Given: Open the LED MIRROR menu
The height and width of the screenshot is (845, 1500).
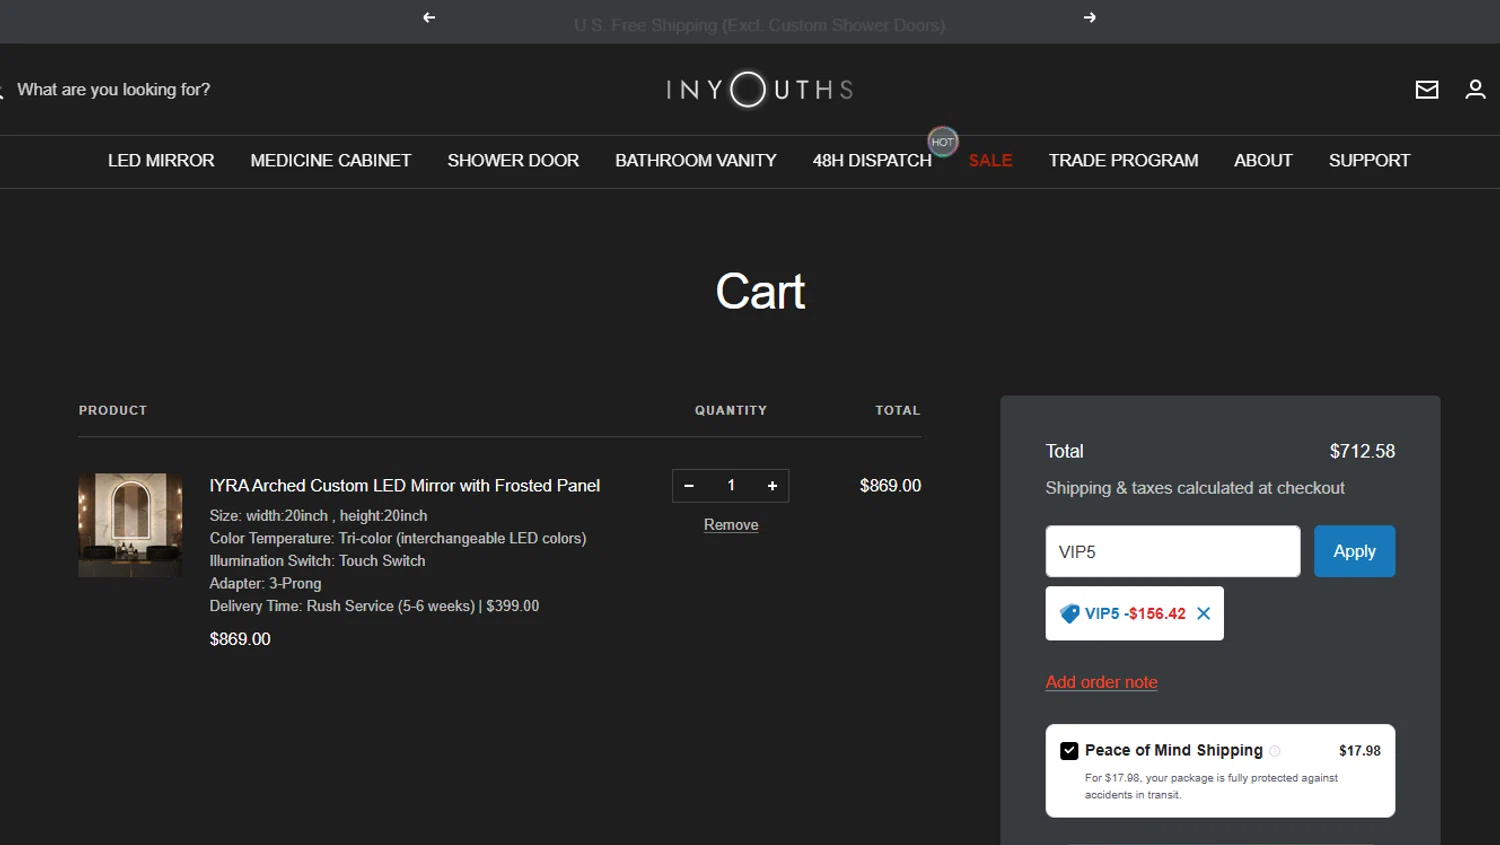Looking at the screenshot, I should (x=161, y=161).
